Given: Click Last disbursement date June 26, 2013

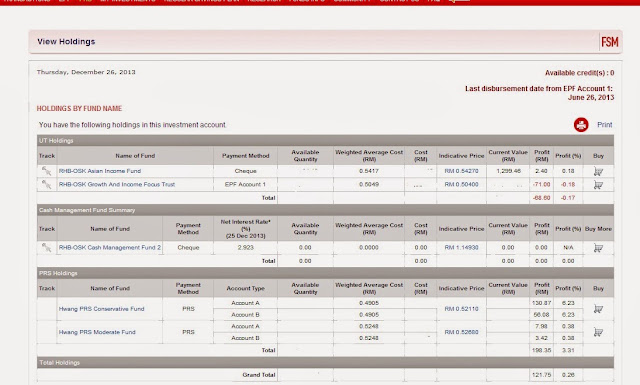Looking at the screenshot, I should (591, 98).
